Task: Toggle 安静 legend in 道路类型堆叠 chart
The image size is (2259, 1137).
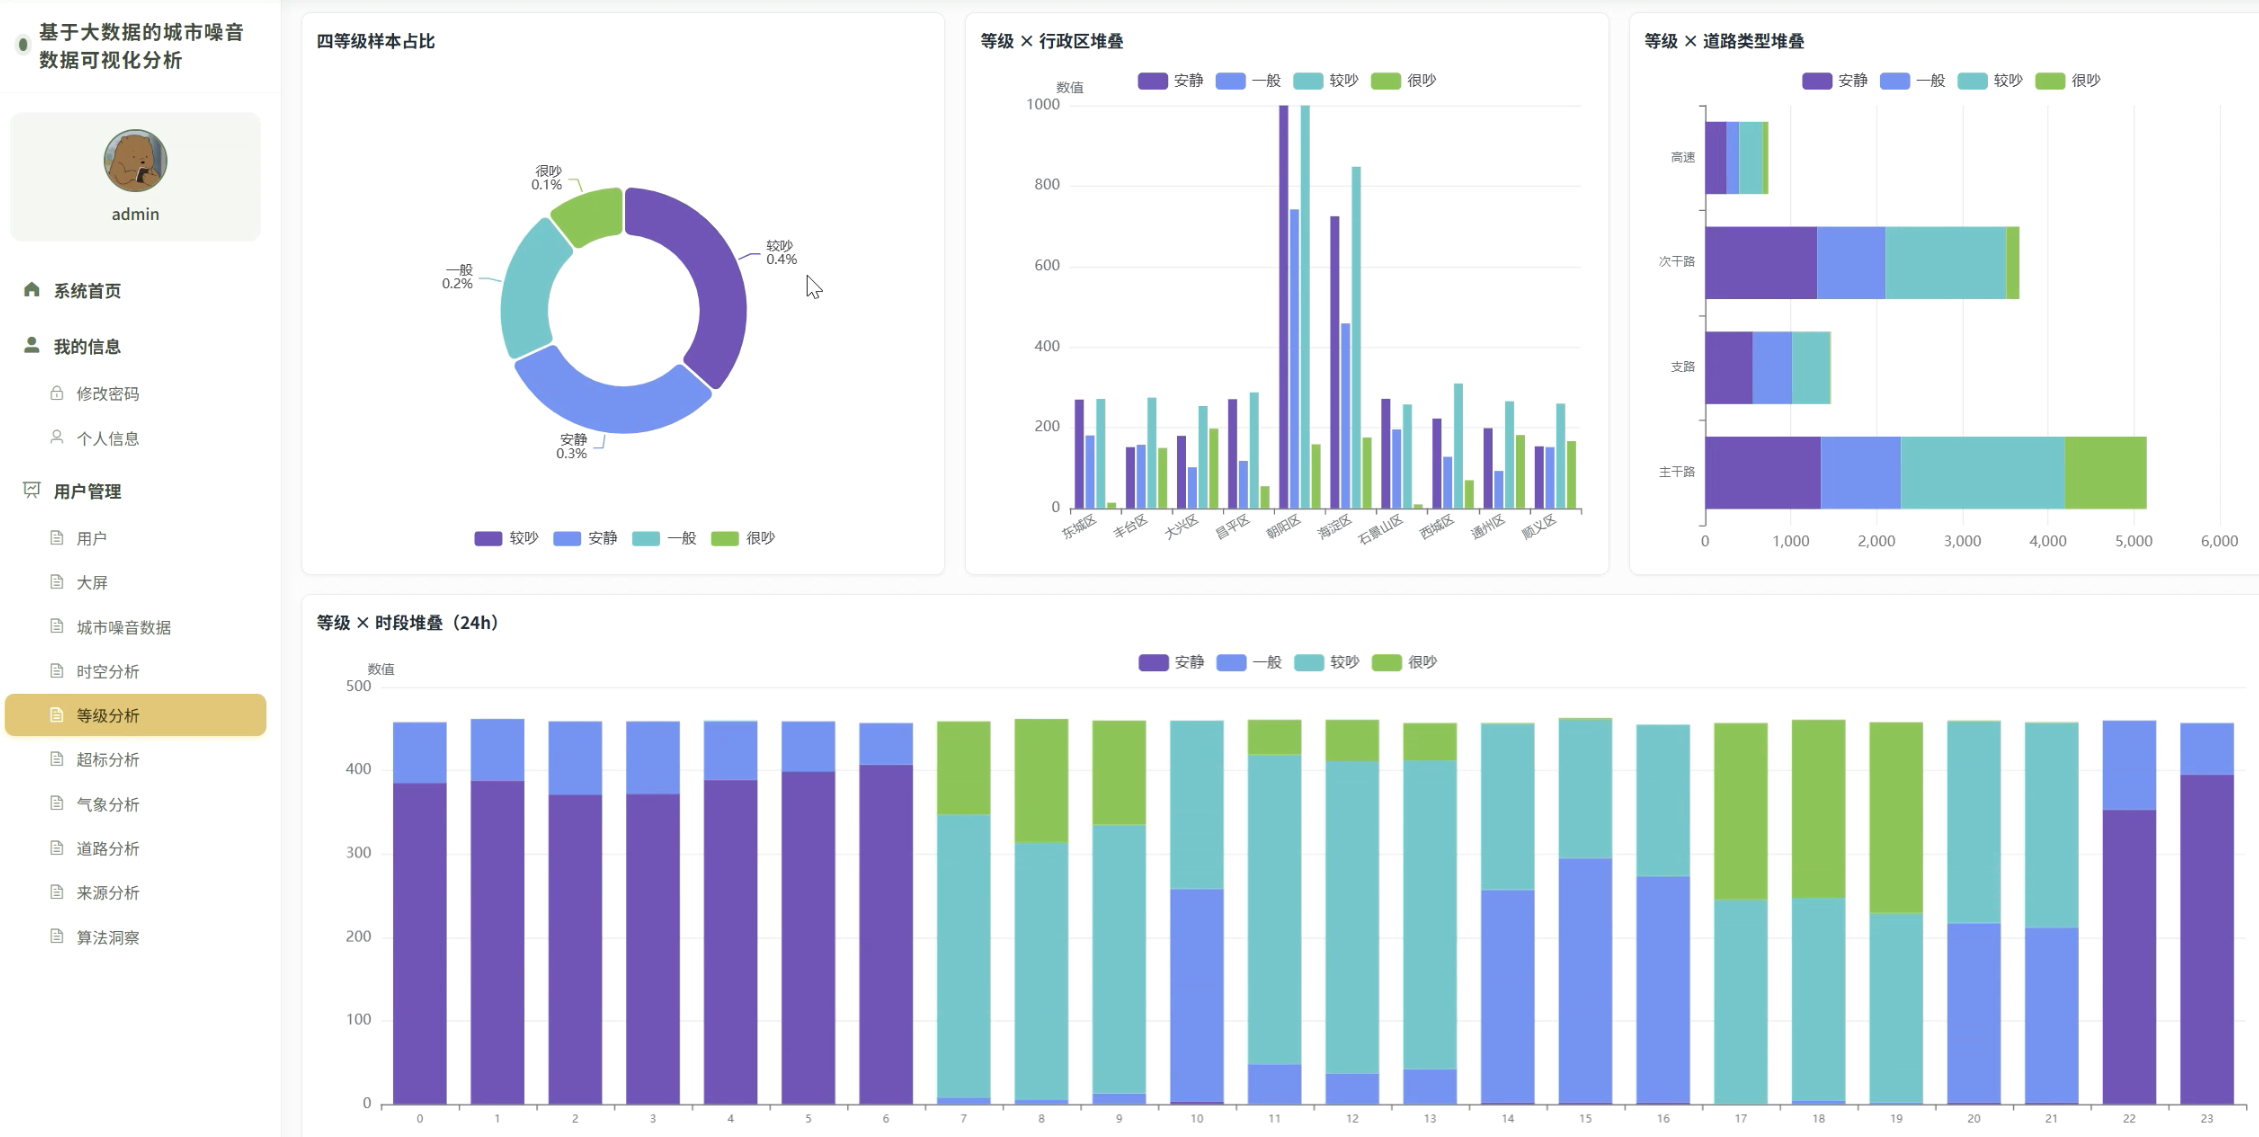Action: 1834,80
